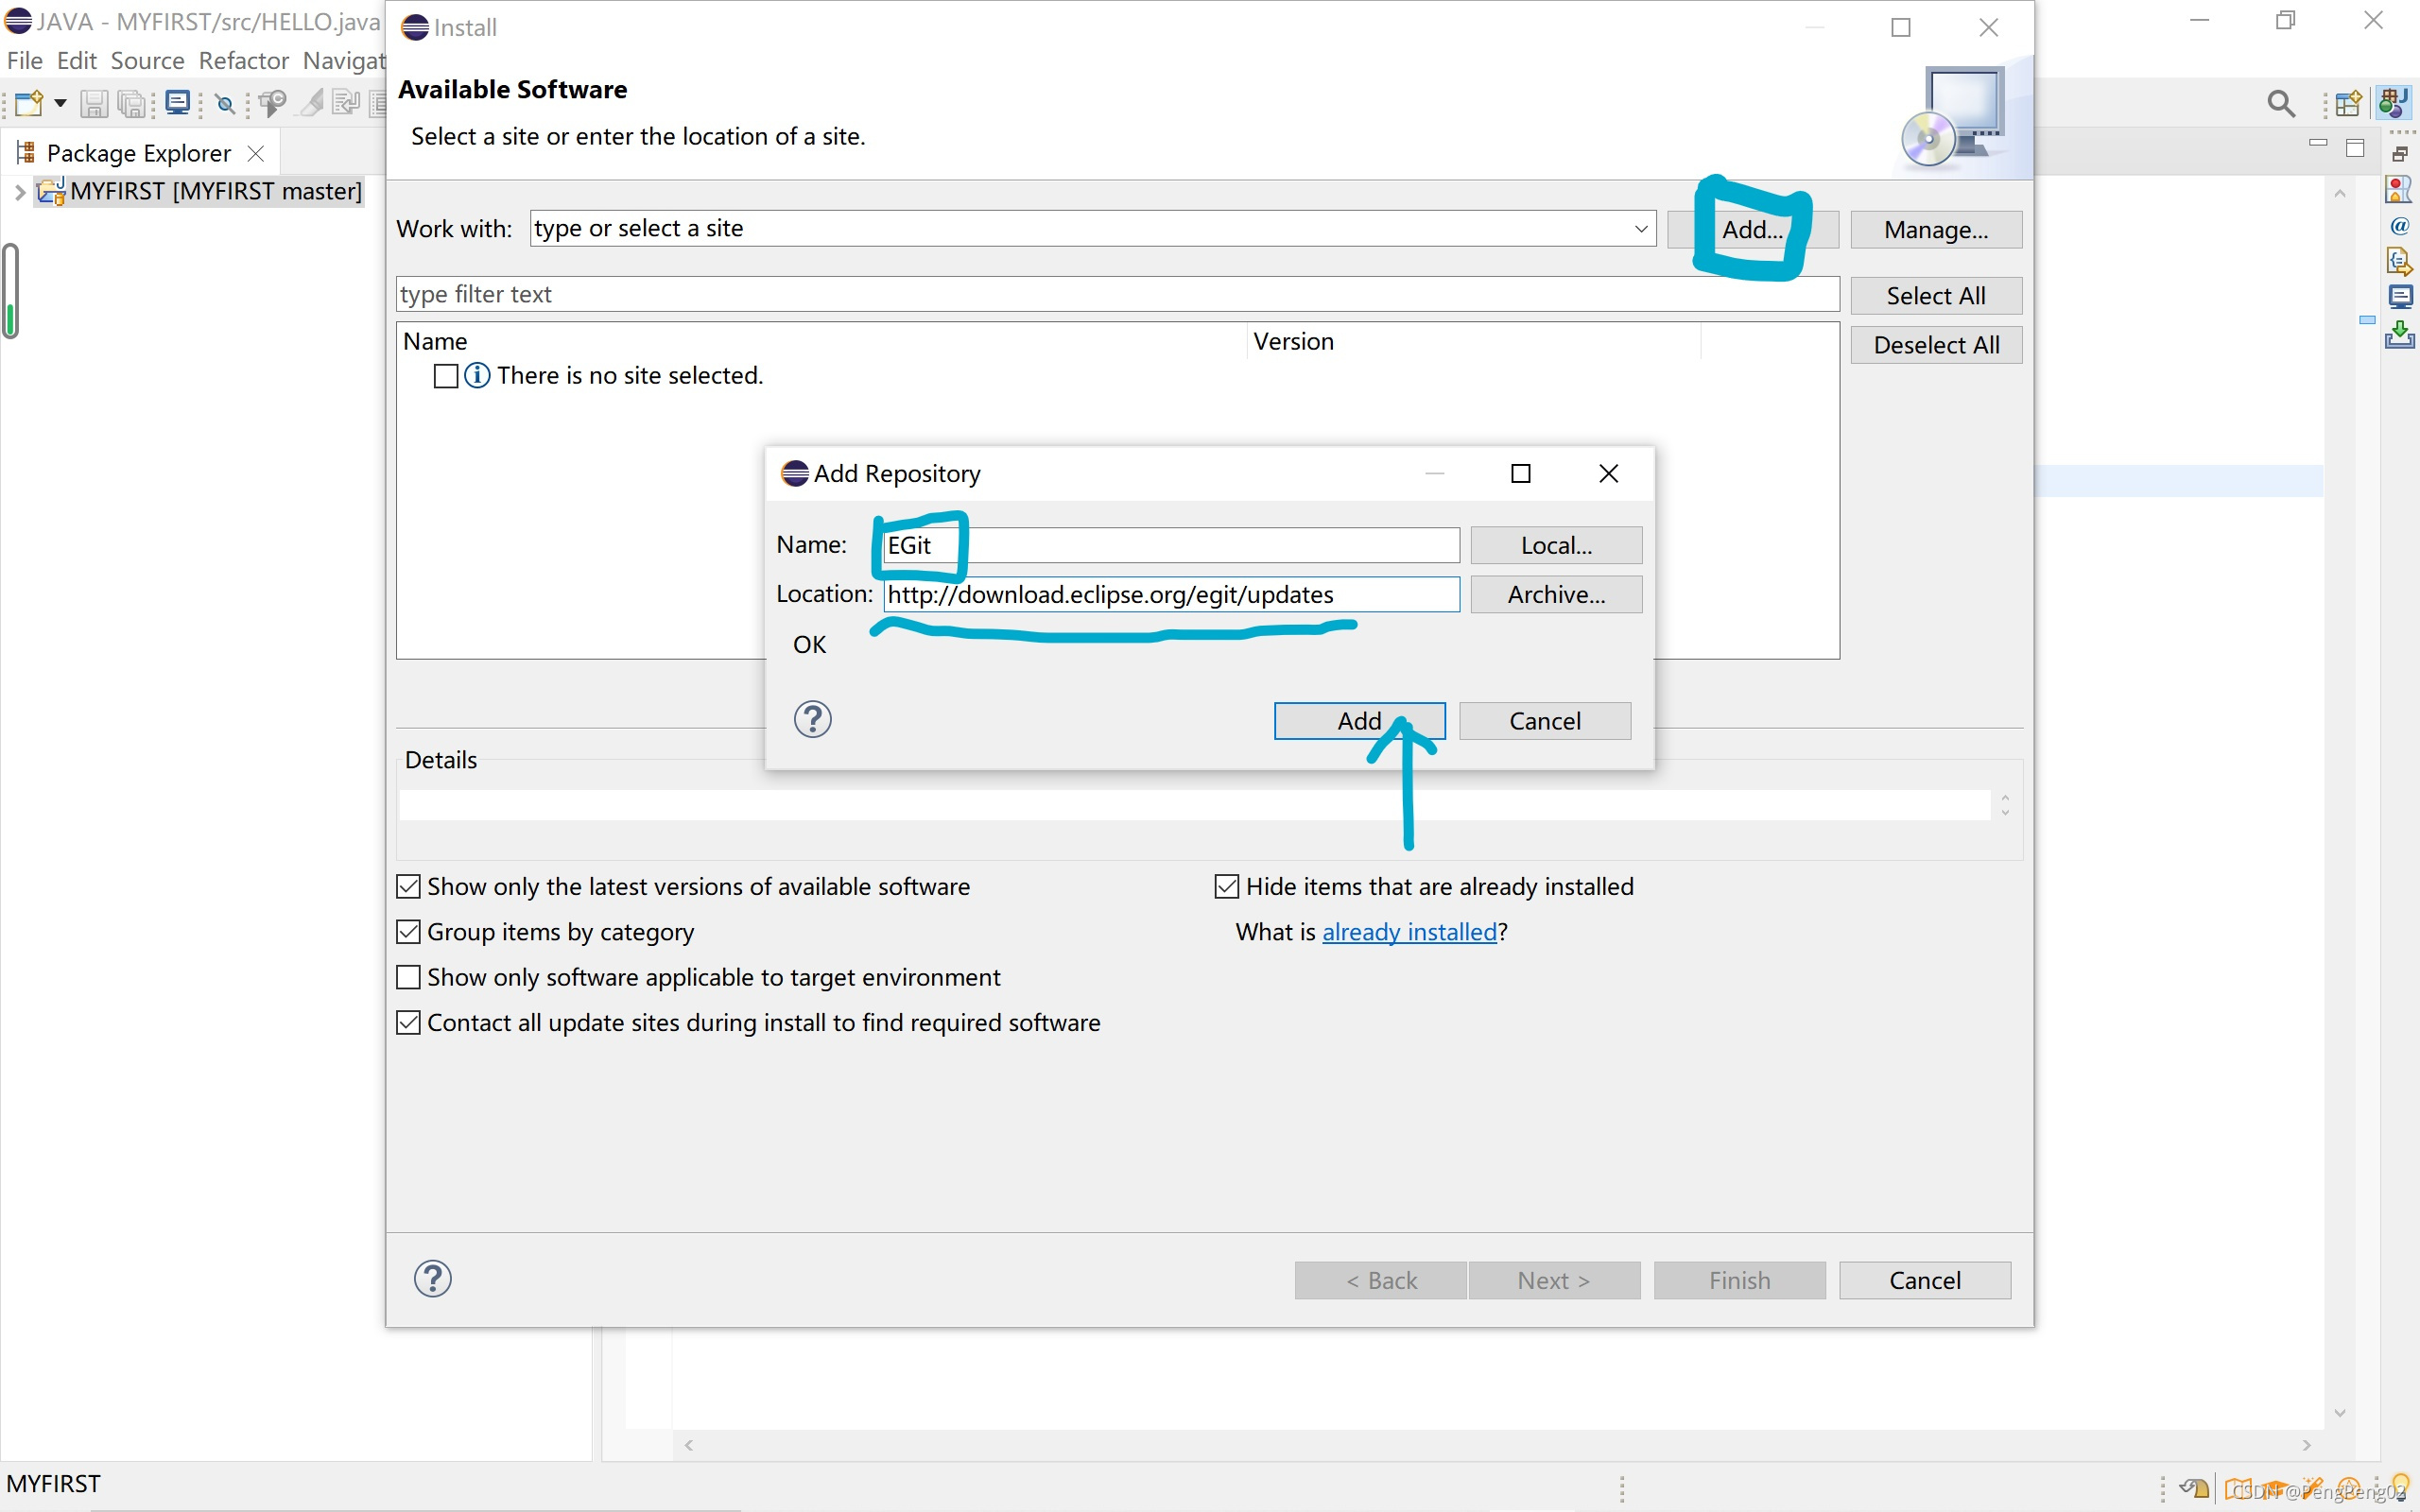Image resolution: width=2420 pixels, height=1512 pixels.
Task: Open the New wizard dropdown arrow
Action: [x=60, y=103]
